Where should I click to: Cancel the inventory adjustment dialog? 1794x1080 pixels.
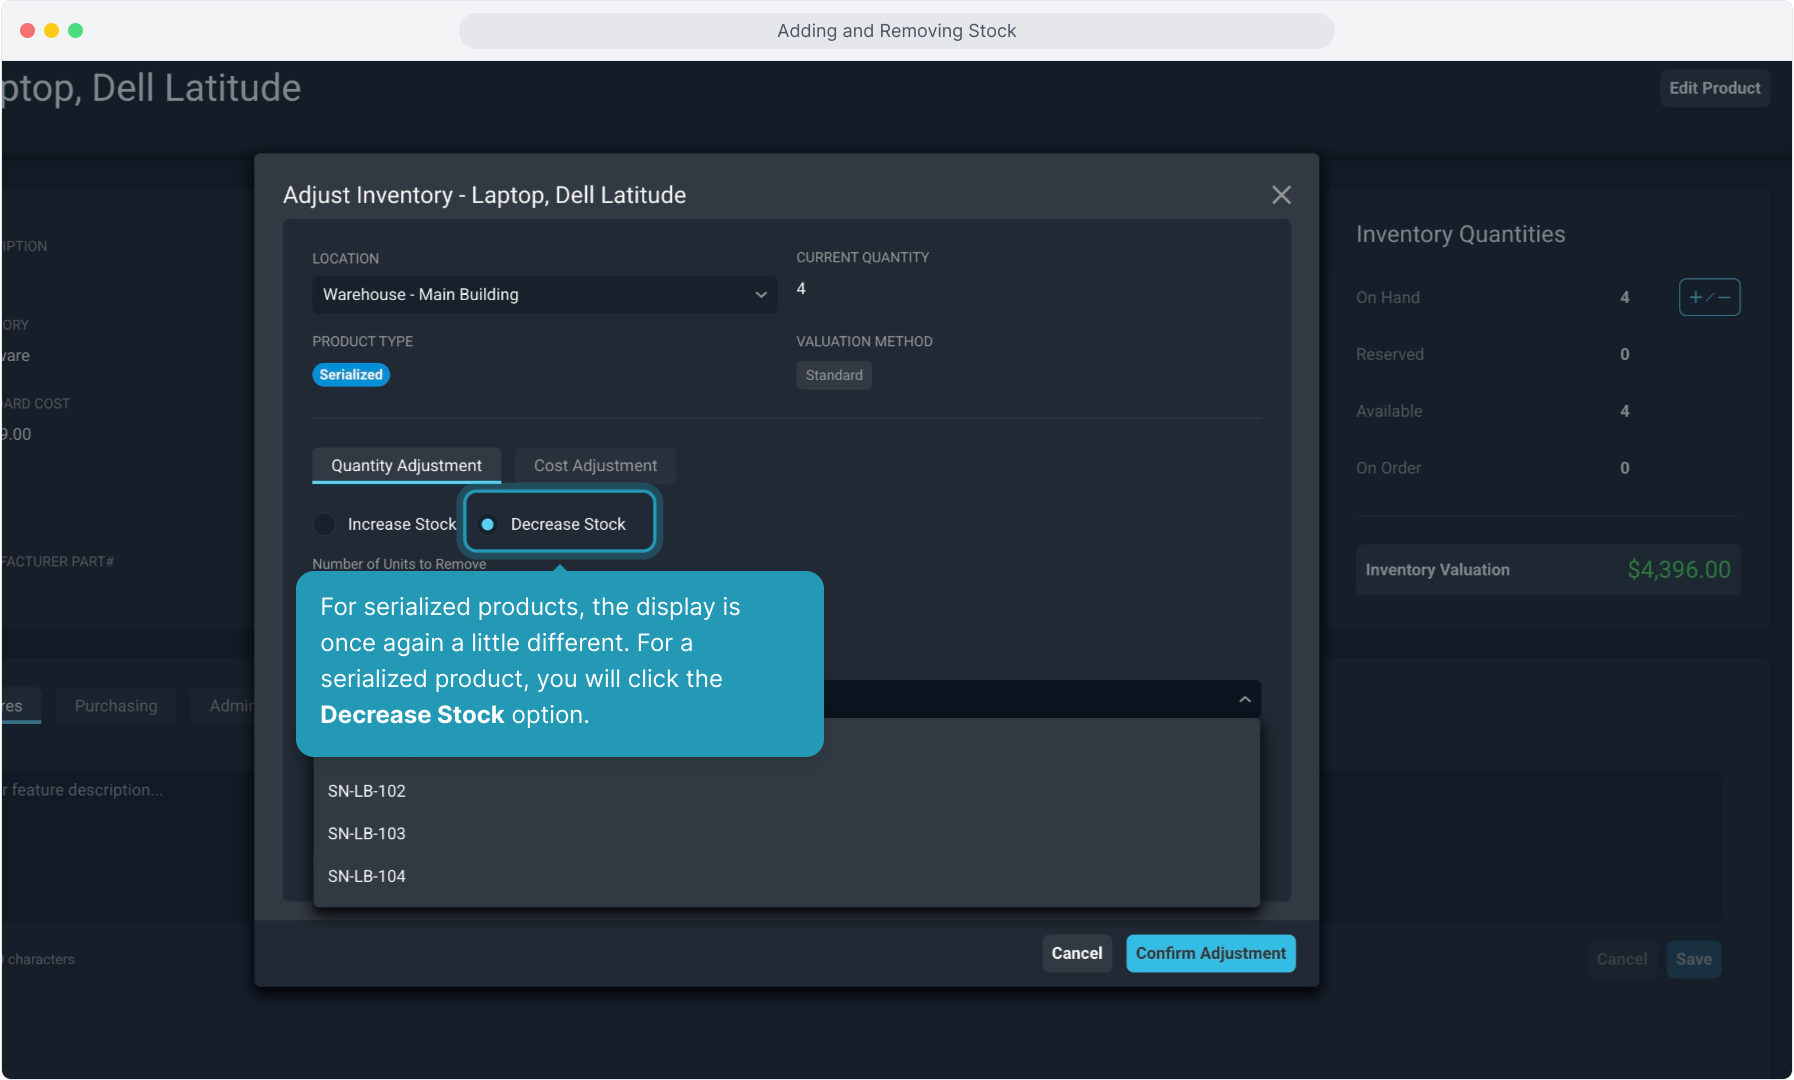(1076, 953)
